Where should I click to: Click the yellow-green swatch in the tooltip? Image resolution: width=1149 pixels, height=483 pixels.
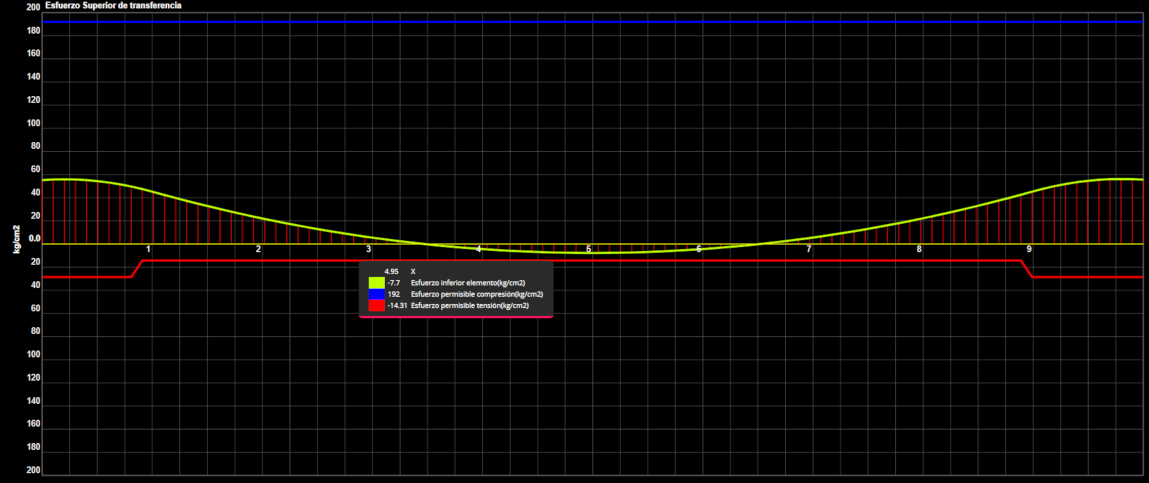pyautogui.click(x=377, y=282)
